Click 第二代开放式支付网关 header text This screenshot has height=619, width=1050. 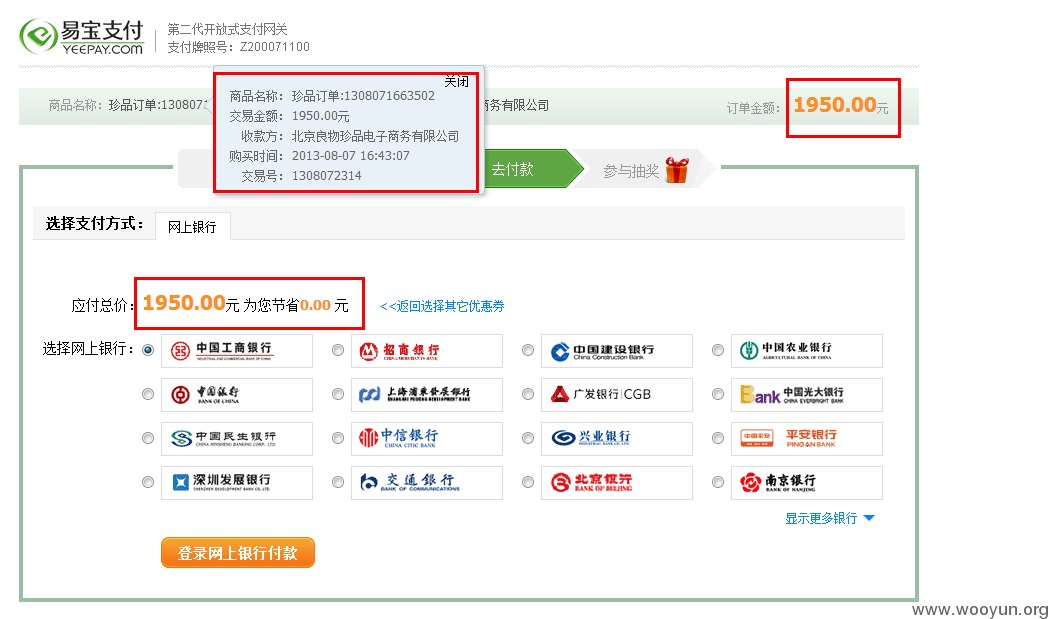tap(227, 29)
